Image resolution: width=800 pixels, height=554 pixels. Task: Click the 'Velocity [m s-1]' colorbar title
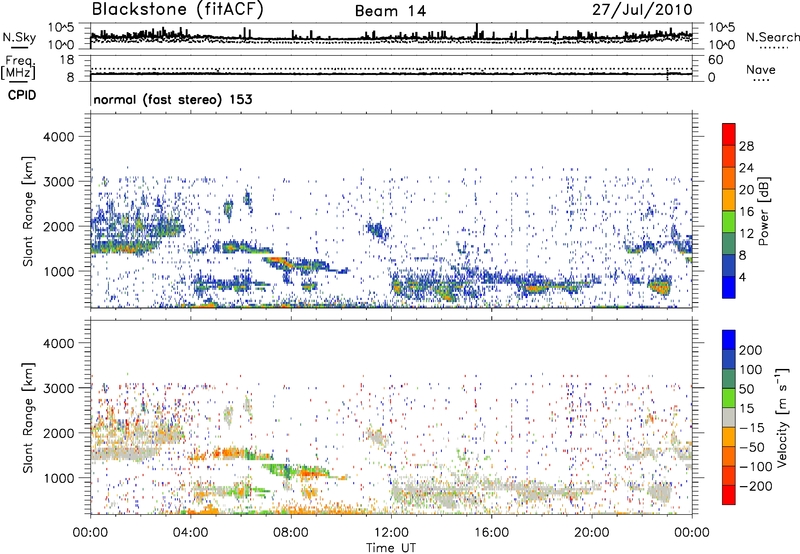click(783, 417)
